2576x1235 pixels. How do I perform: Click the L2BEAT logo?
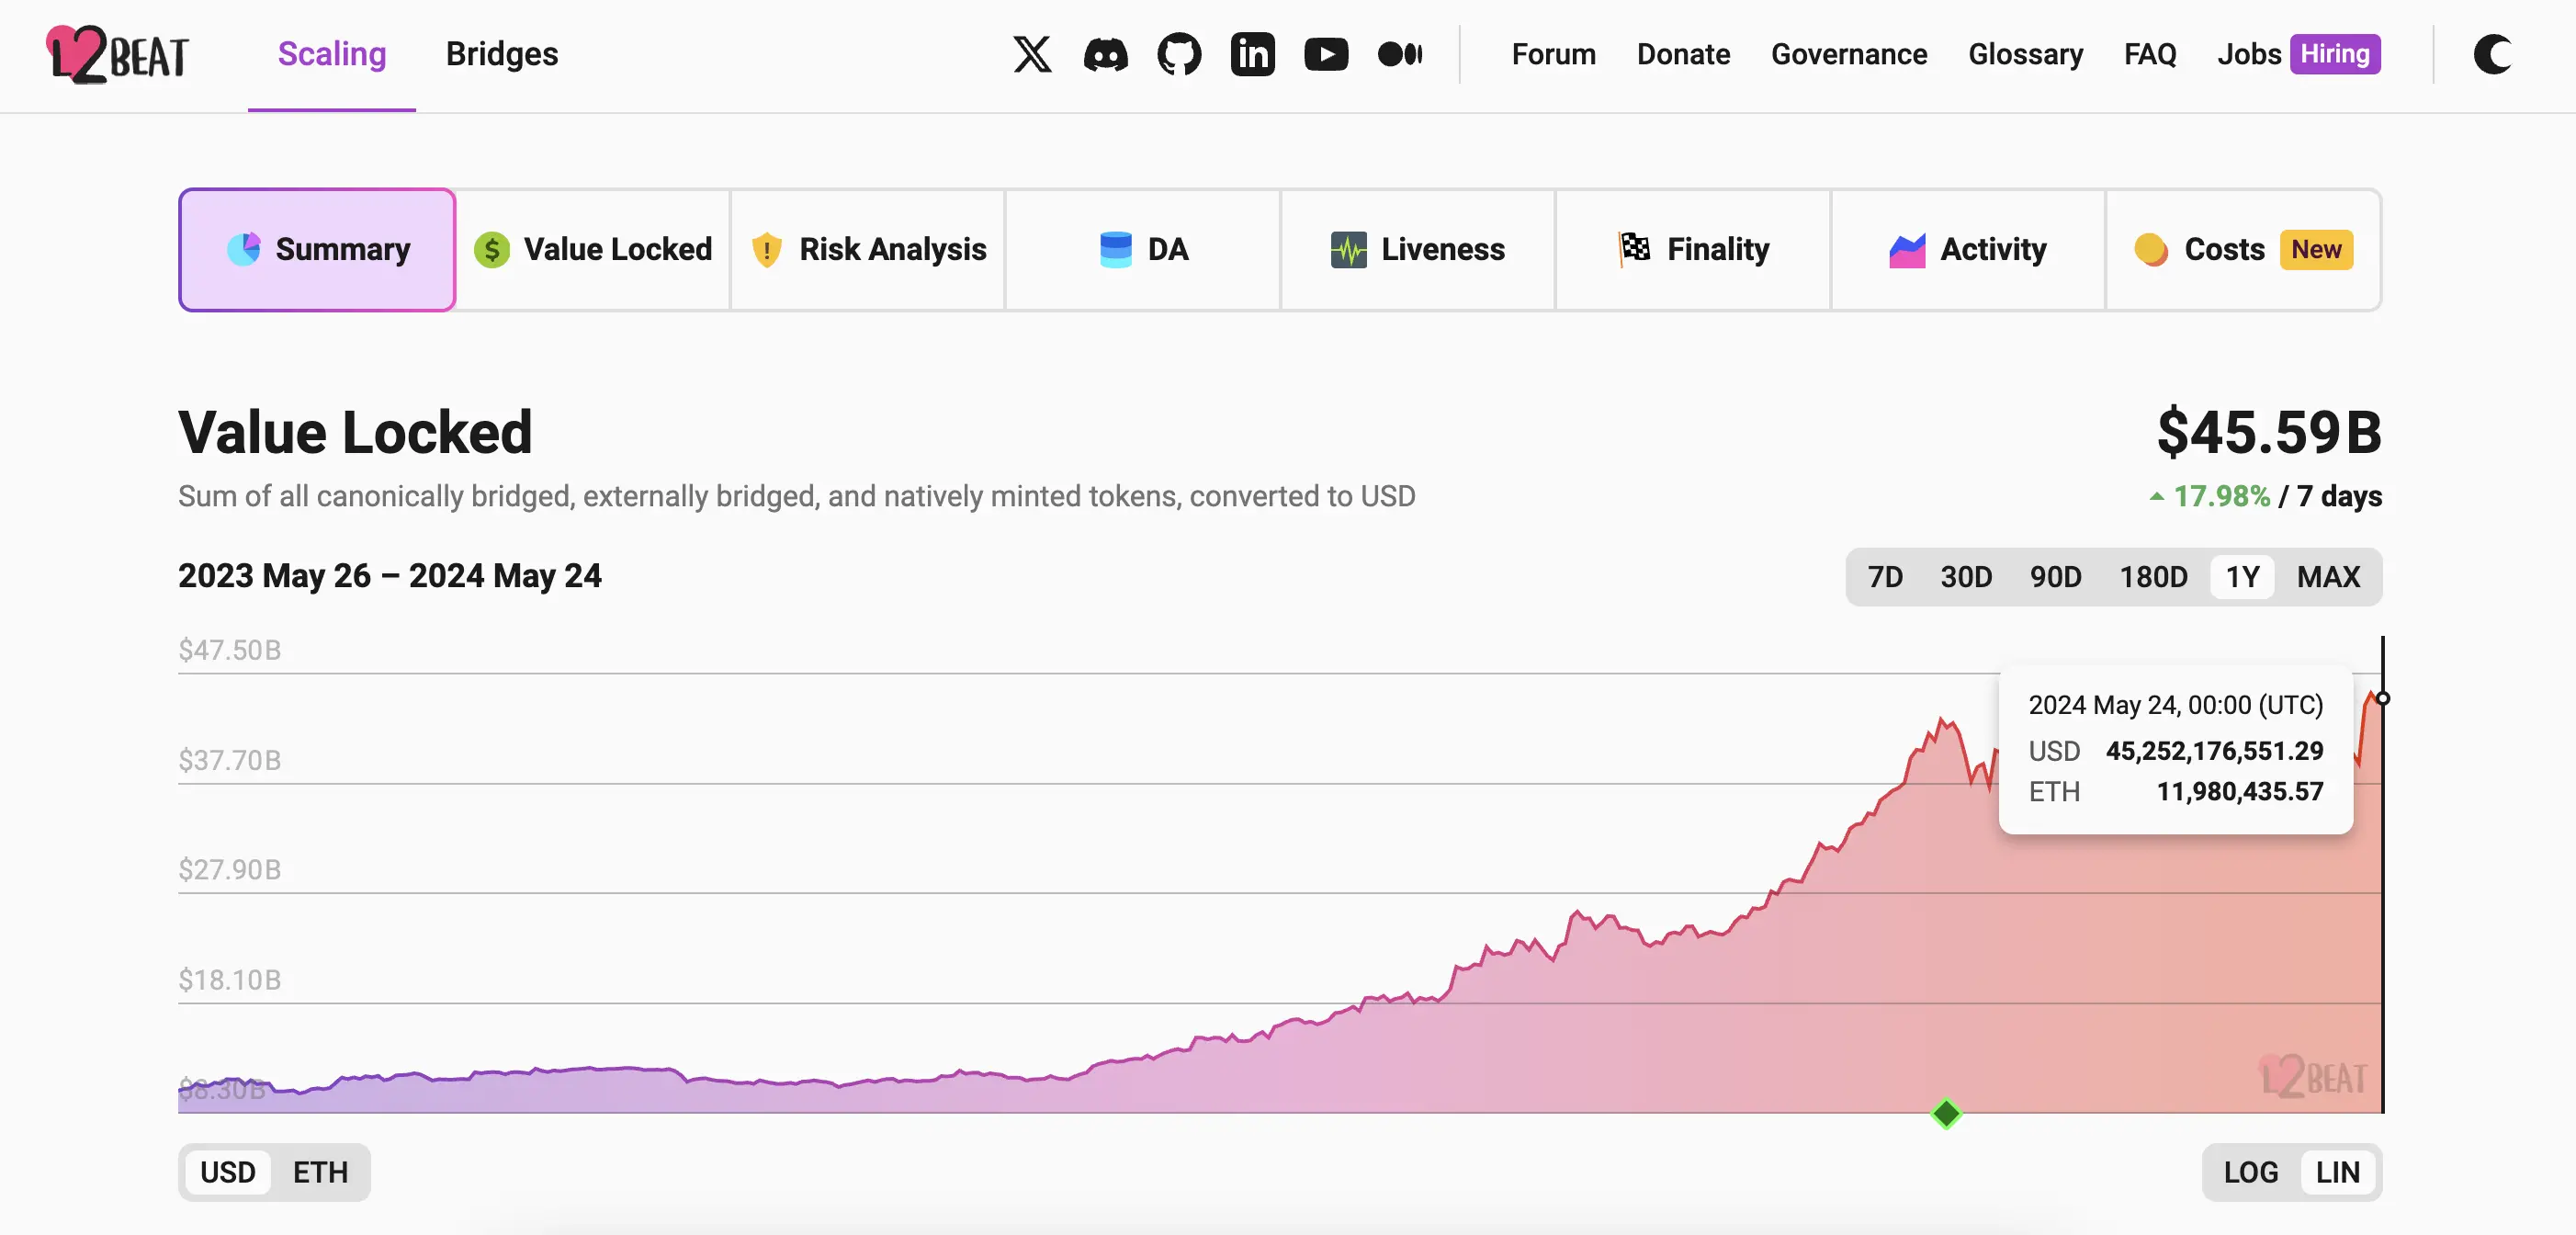(x=117, y=54)
